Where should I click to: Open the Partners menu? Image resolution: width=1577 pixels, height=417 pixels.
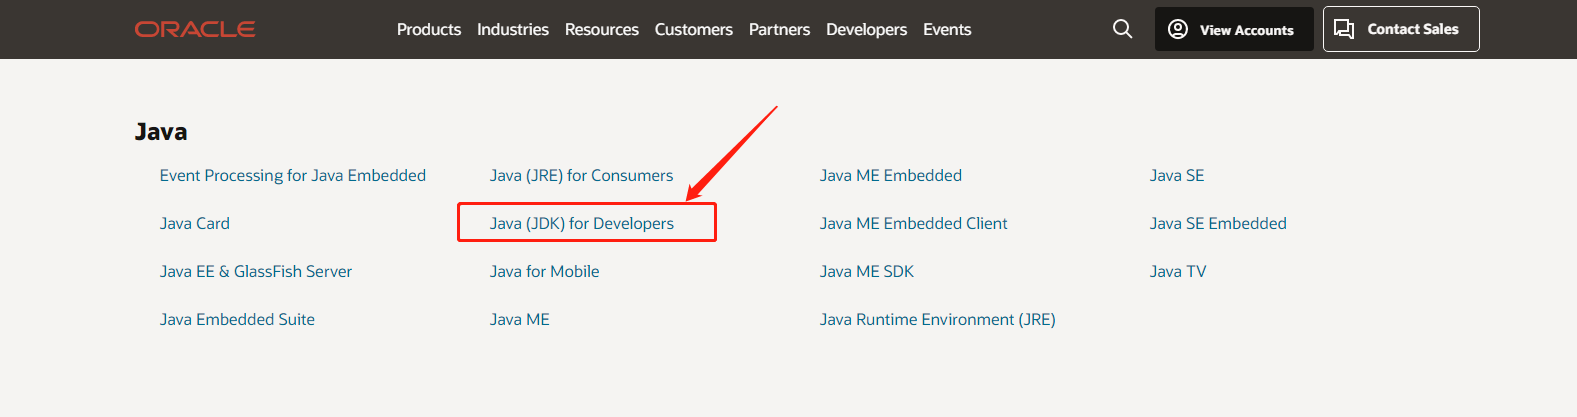(x=780, y=29)
